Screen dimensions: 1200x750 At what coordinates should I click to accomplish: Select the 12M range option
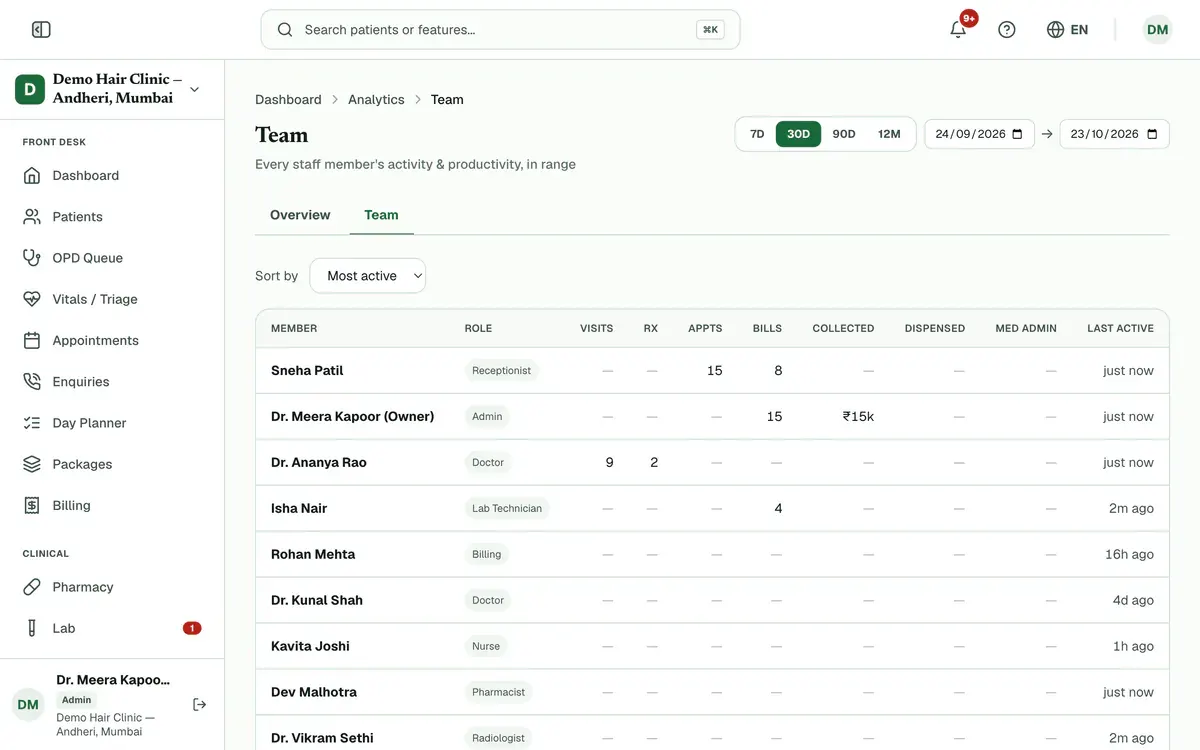click(889, 134)
